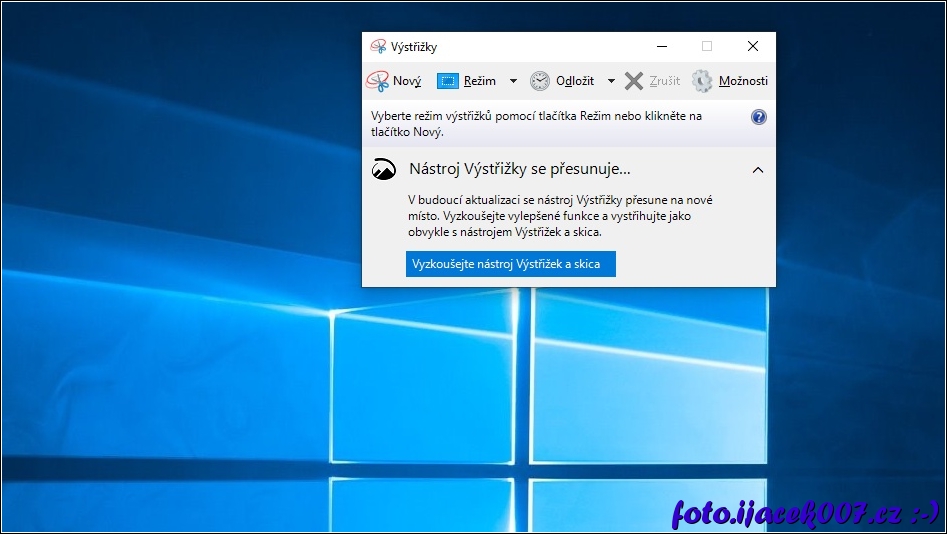Collapse the notice with the chevron arrow
This screenshot has height=534, width=947.
[x=758, y=170]
